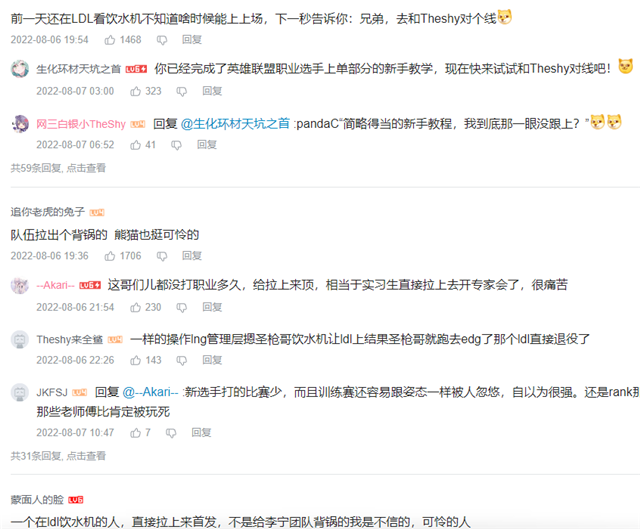Dislike the reply posted 2022-08-06 22:26
Viewport: 640px width, 529px height.
tap(182, 360)
